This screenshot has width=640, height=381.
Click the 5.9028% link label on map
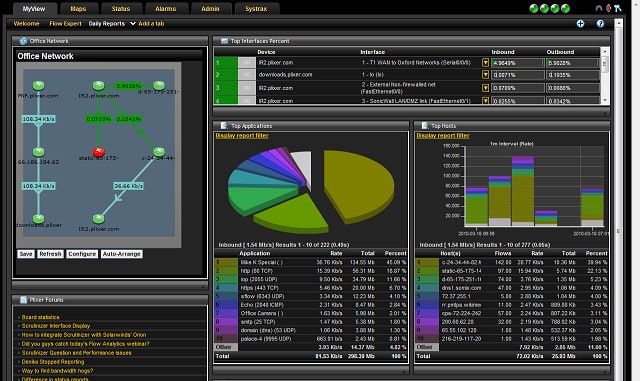(x=128, y=86)
